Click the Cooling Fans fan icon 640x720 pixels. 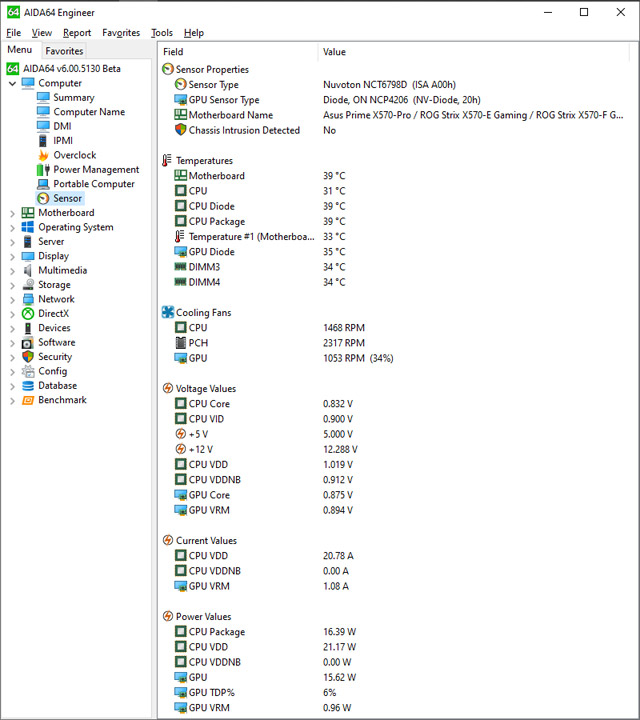[168, 312]
